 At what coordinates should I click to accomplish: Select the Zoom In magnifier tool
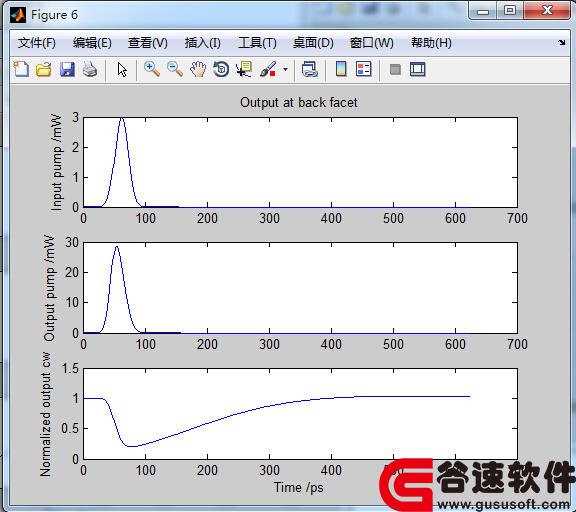coord(151,69)
